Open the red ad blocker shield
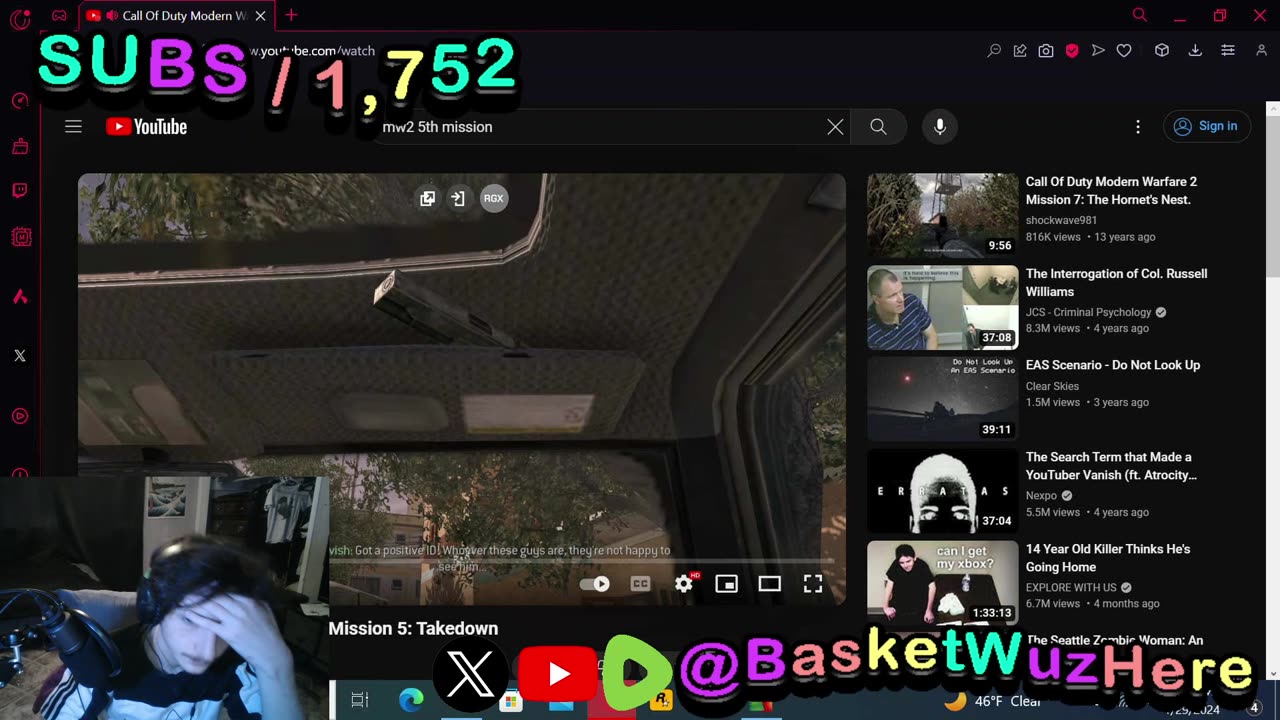The width and height of the screenshot is (1280, 720). click(x=1072, y=51)
